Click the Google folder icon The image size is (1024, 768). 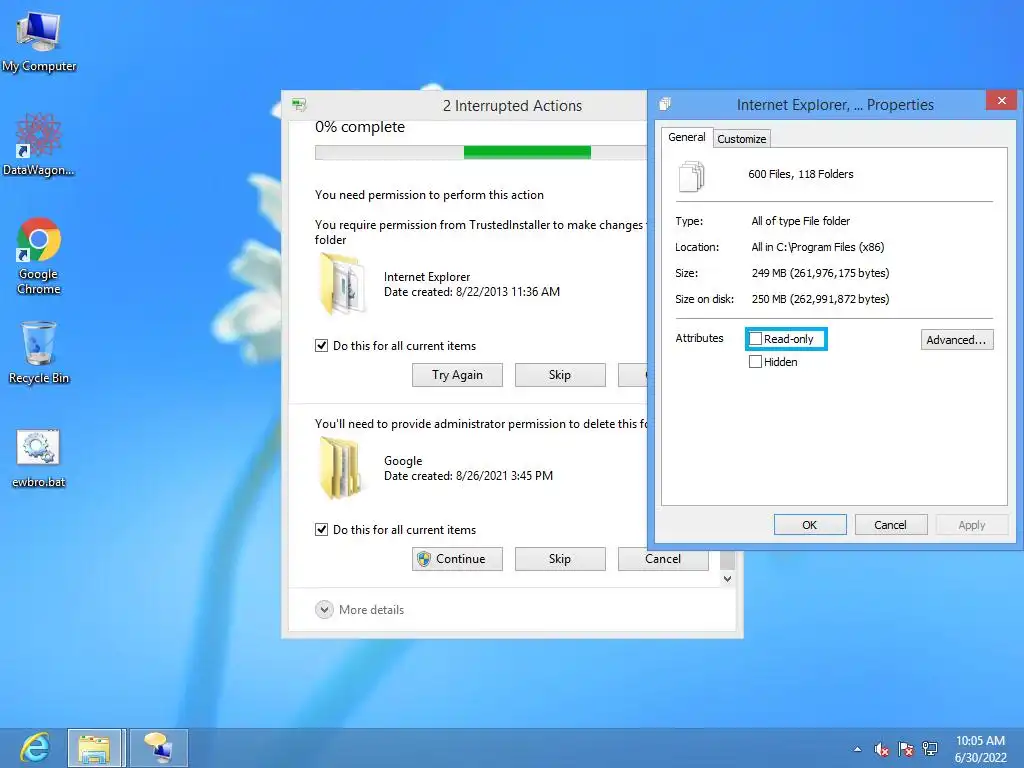pos(340,468)
